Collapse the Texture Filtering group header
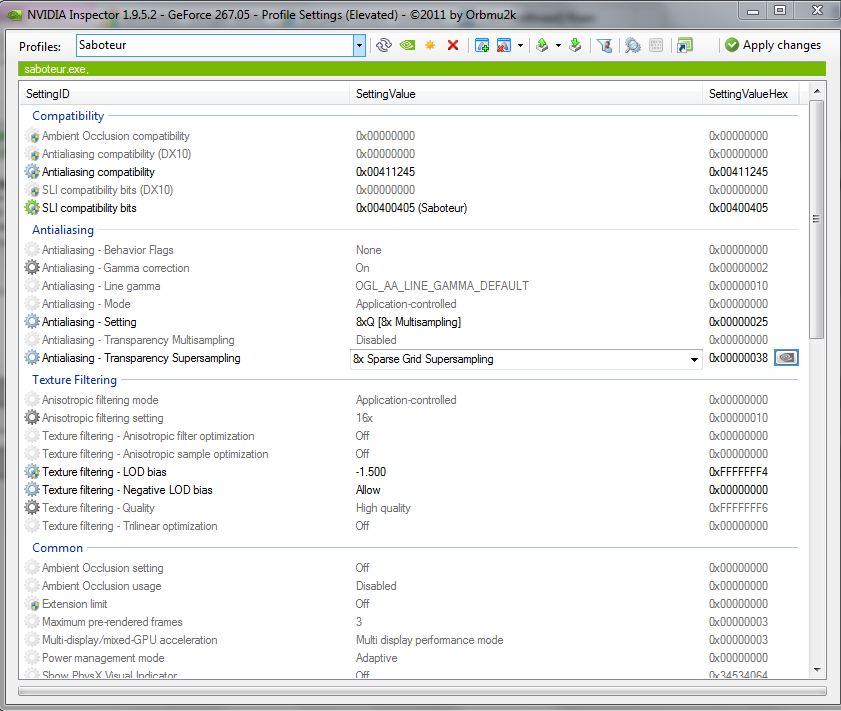 [x=75, y=380]
